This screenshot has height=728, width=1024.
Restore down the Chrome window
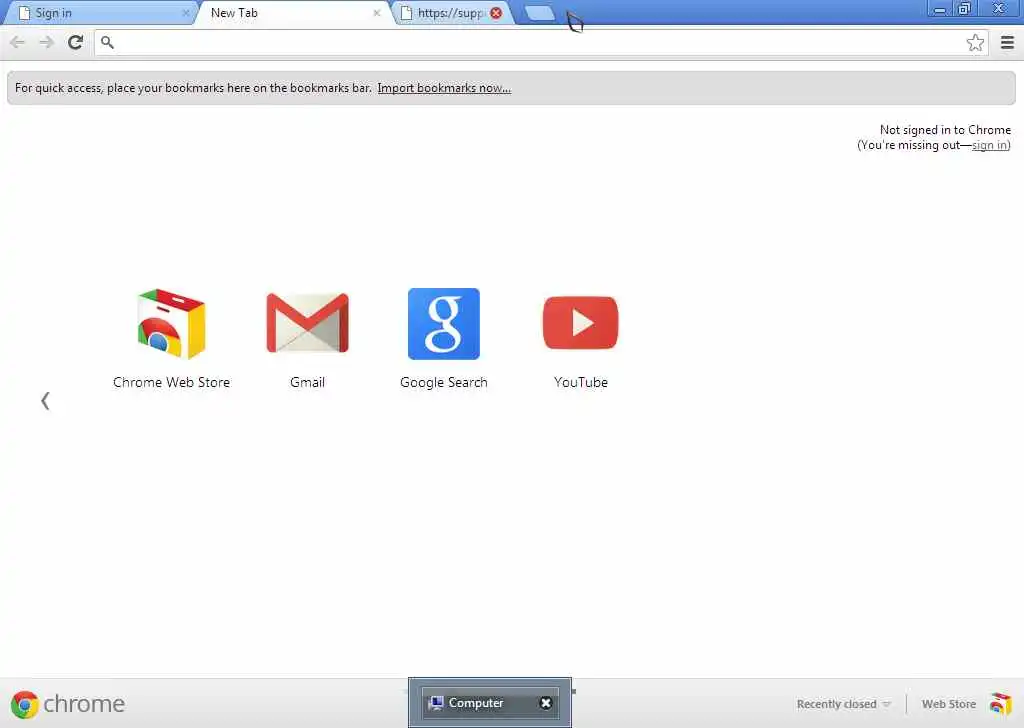point(964,8)
